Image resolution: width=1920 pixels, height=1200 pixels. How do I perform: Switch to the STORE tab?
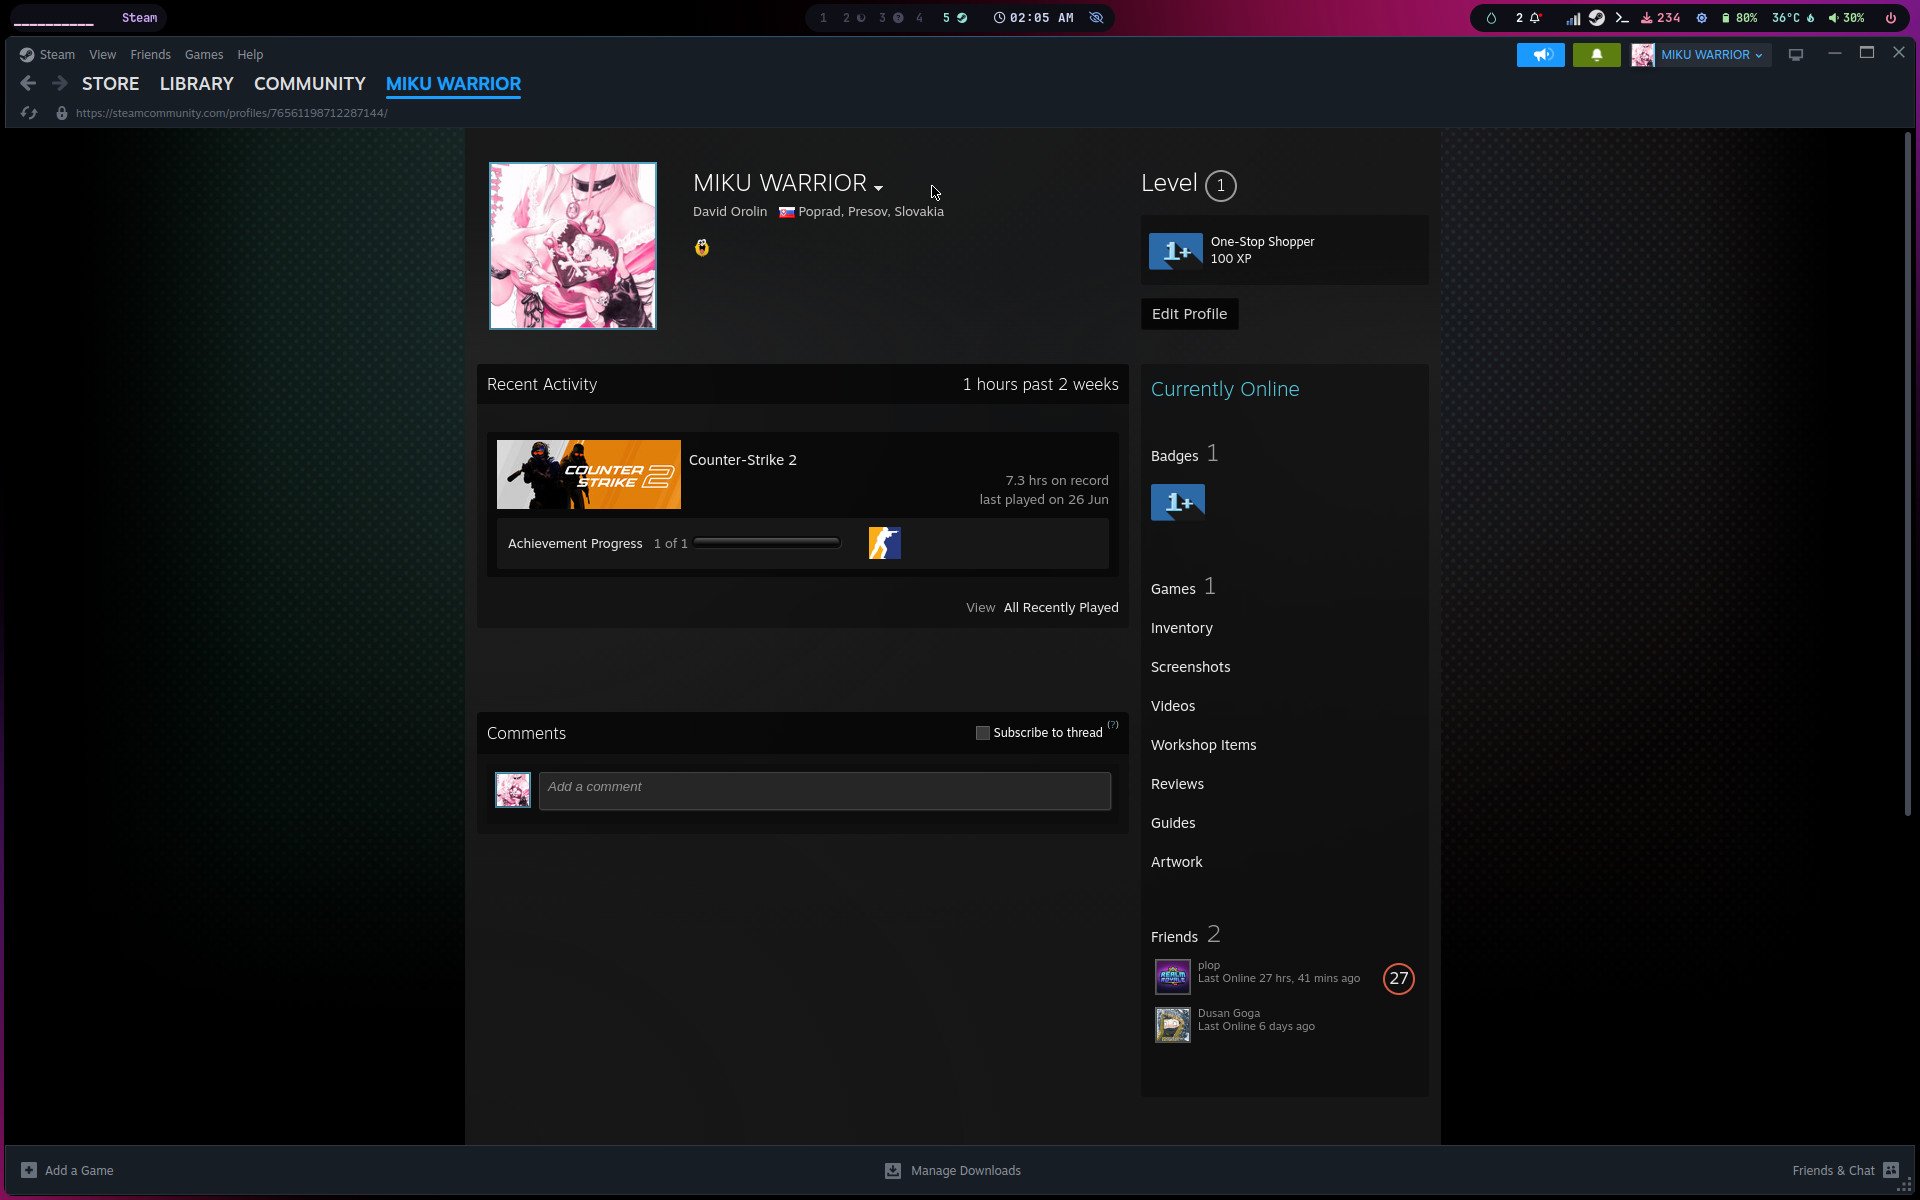coord(110,84)
